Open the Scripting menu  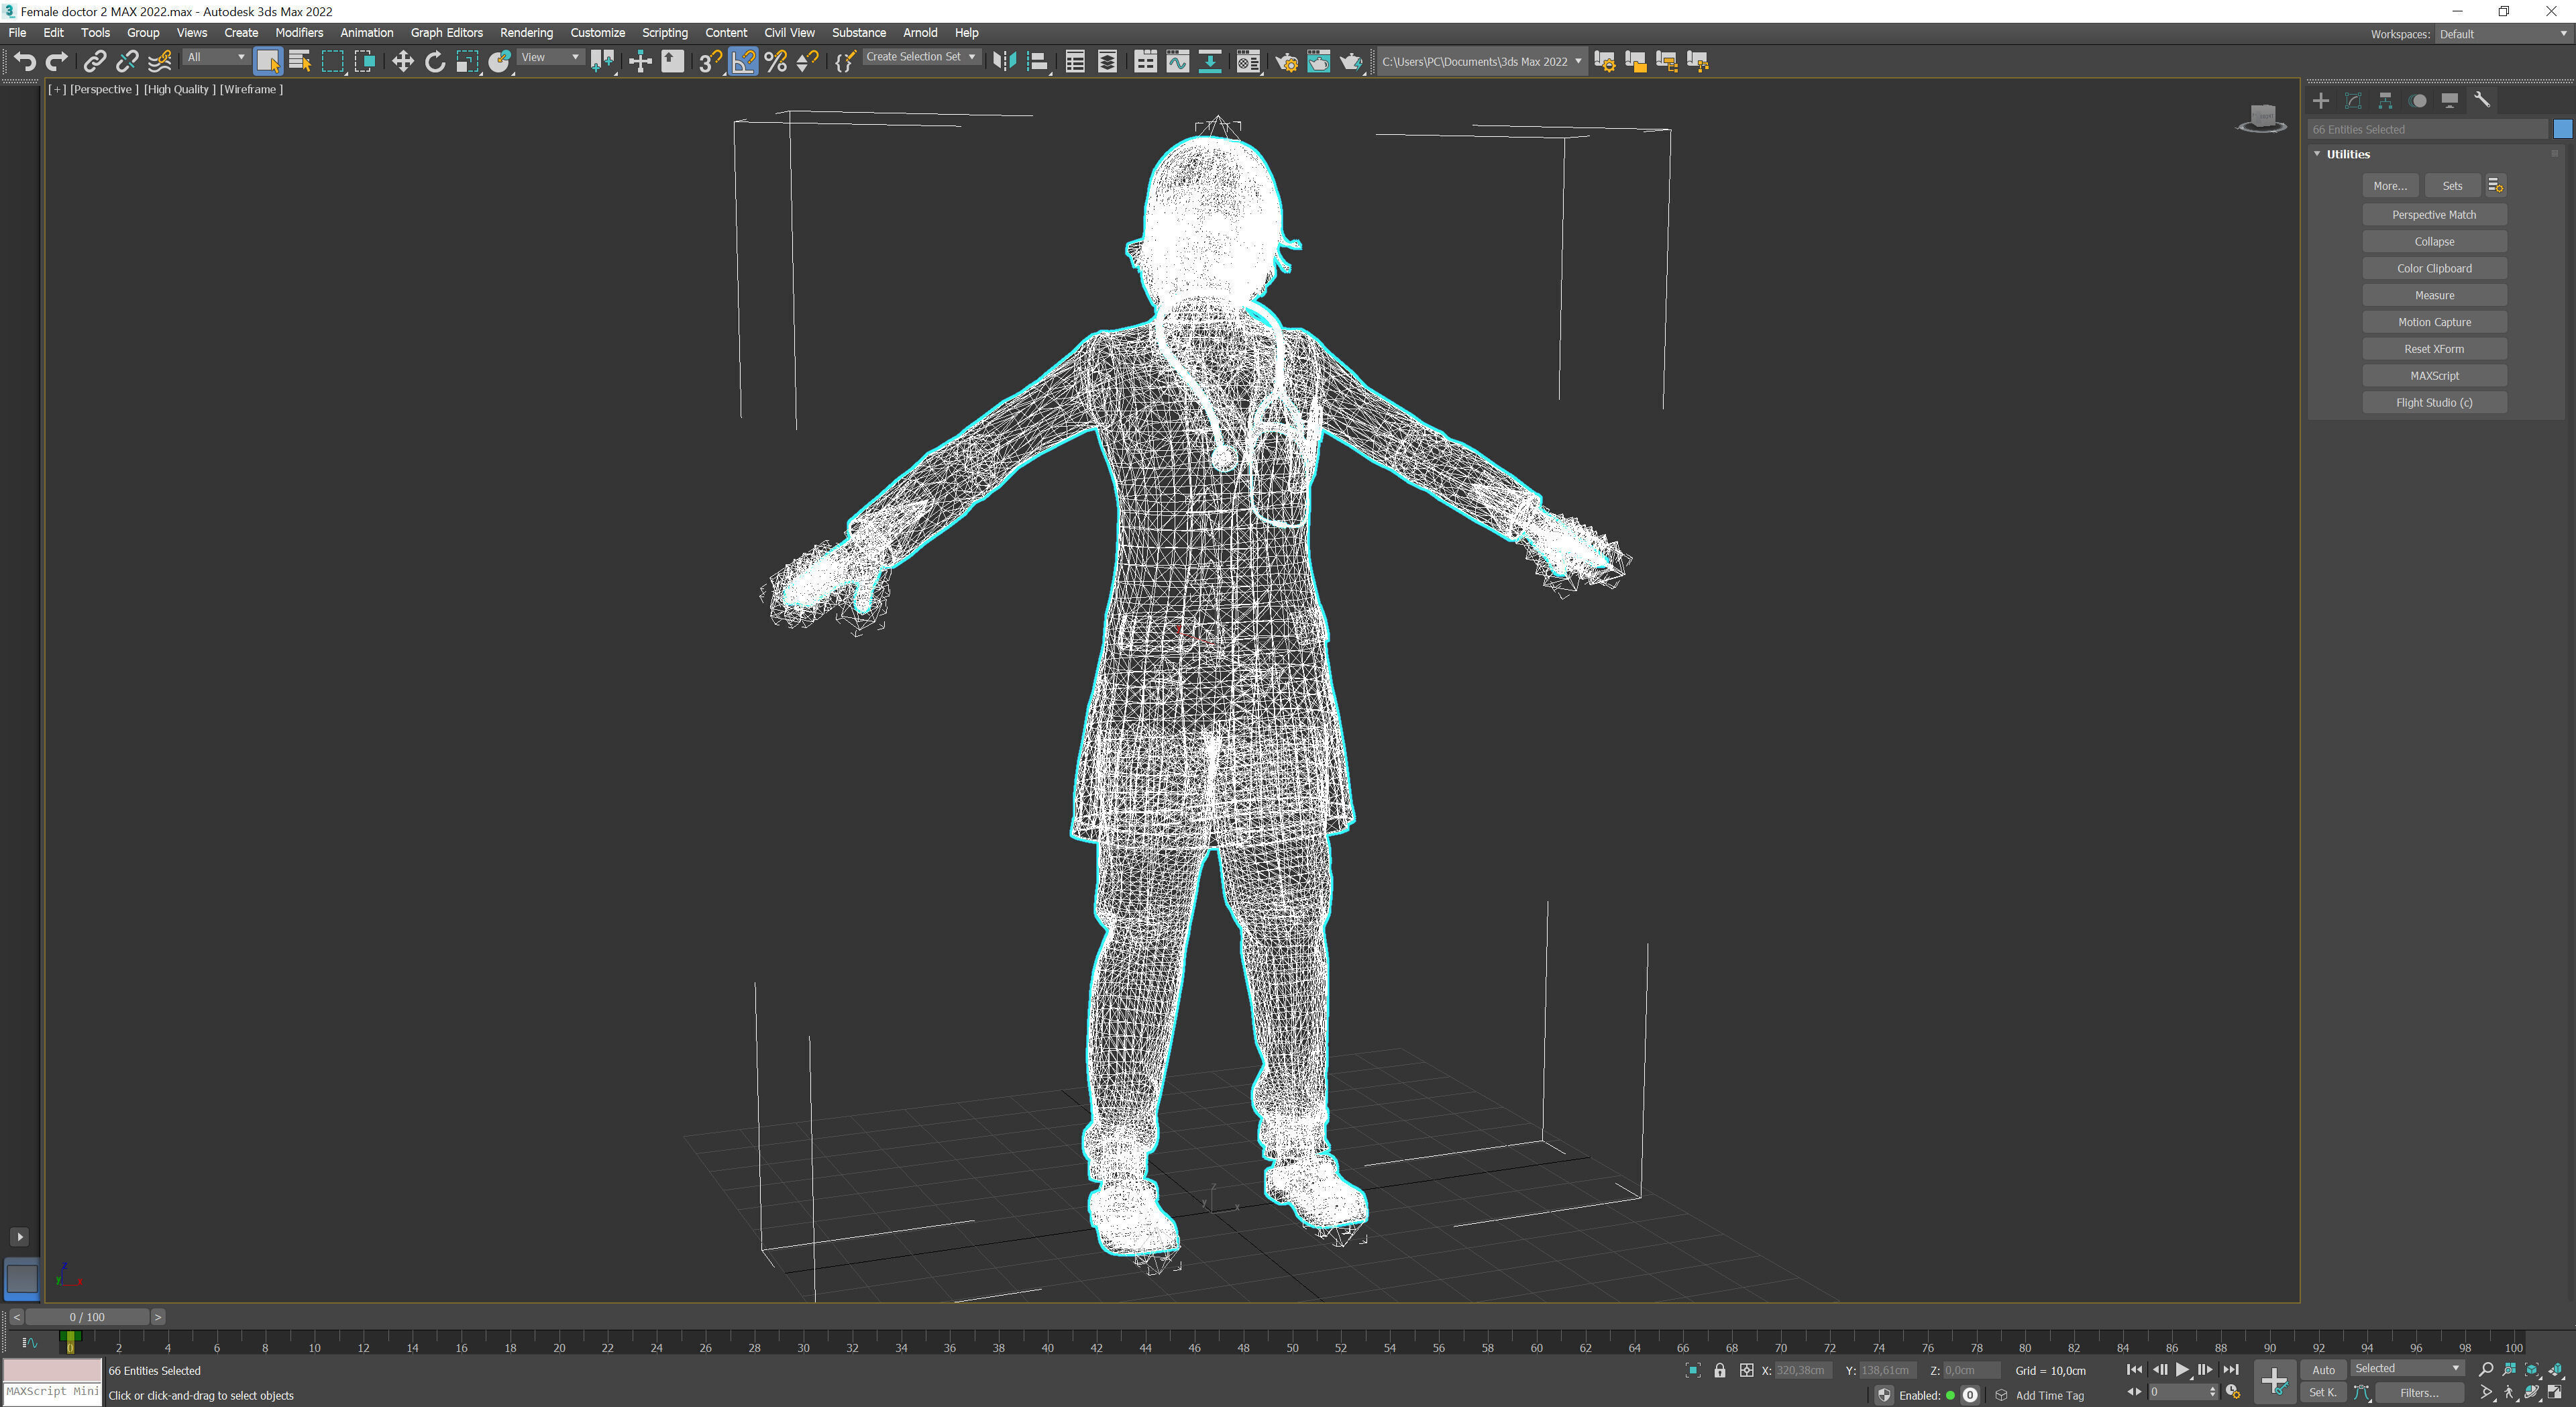coord(664,33)
